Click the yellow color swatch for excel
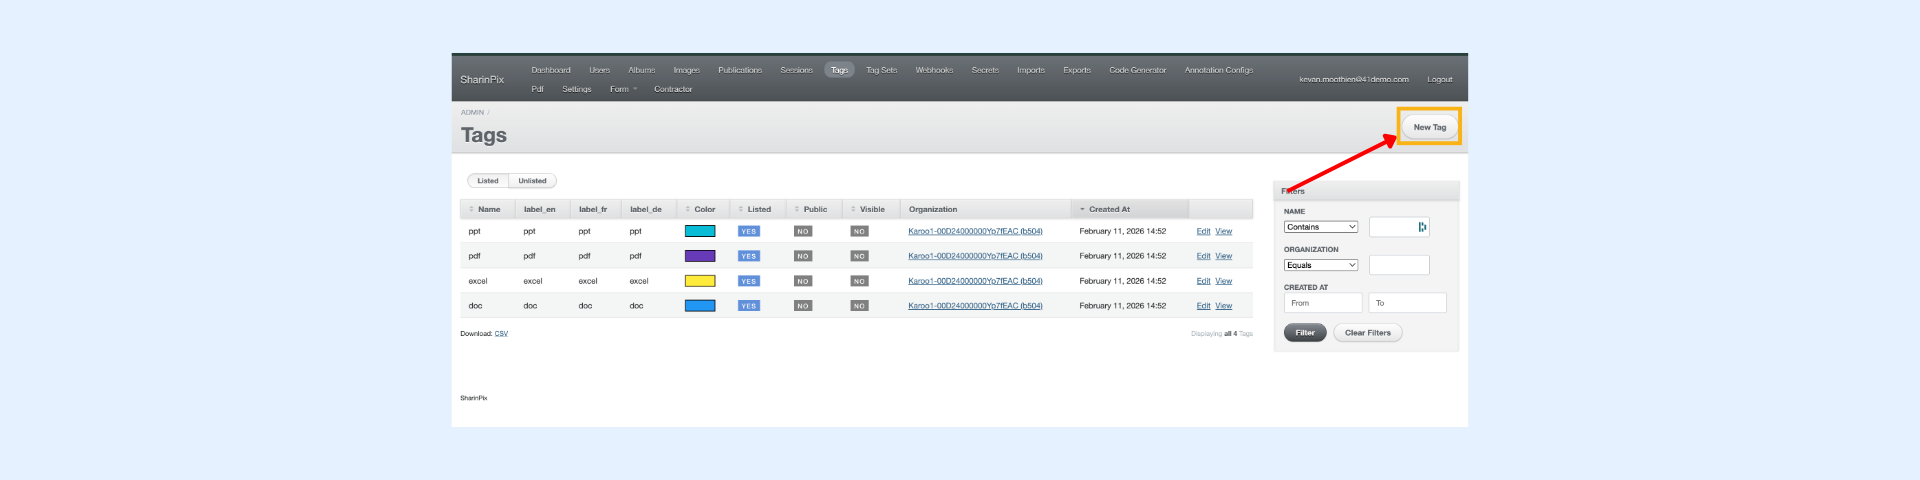Viewport: 1920px width, 480px height. coord(699,281)
